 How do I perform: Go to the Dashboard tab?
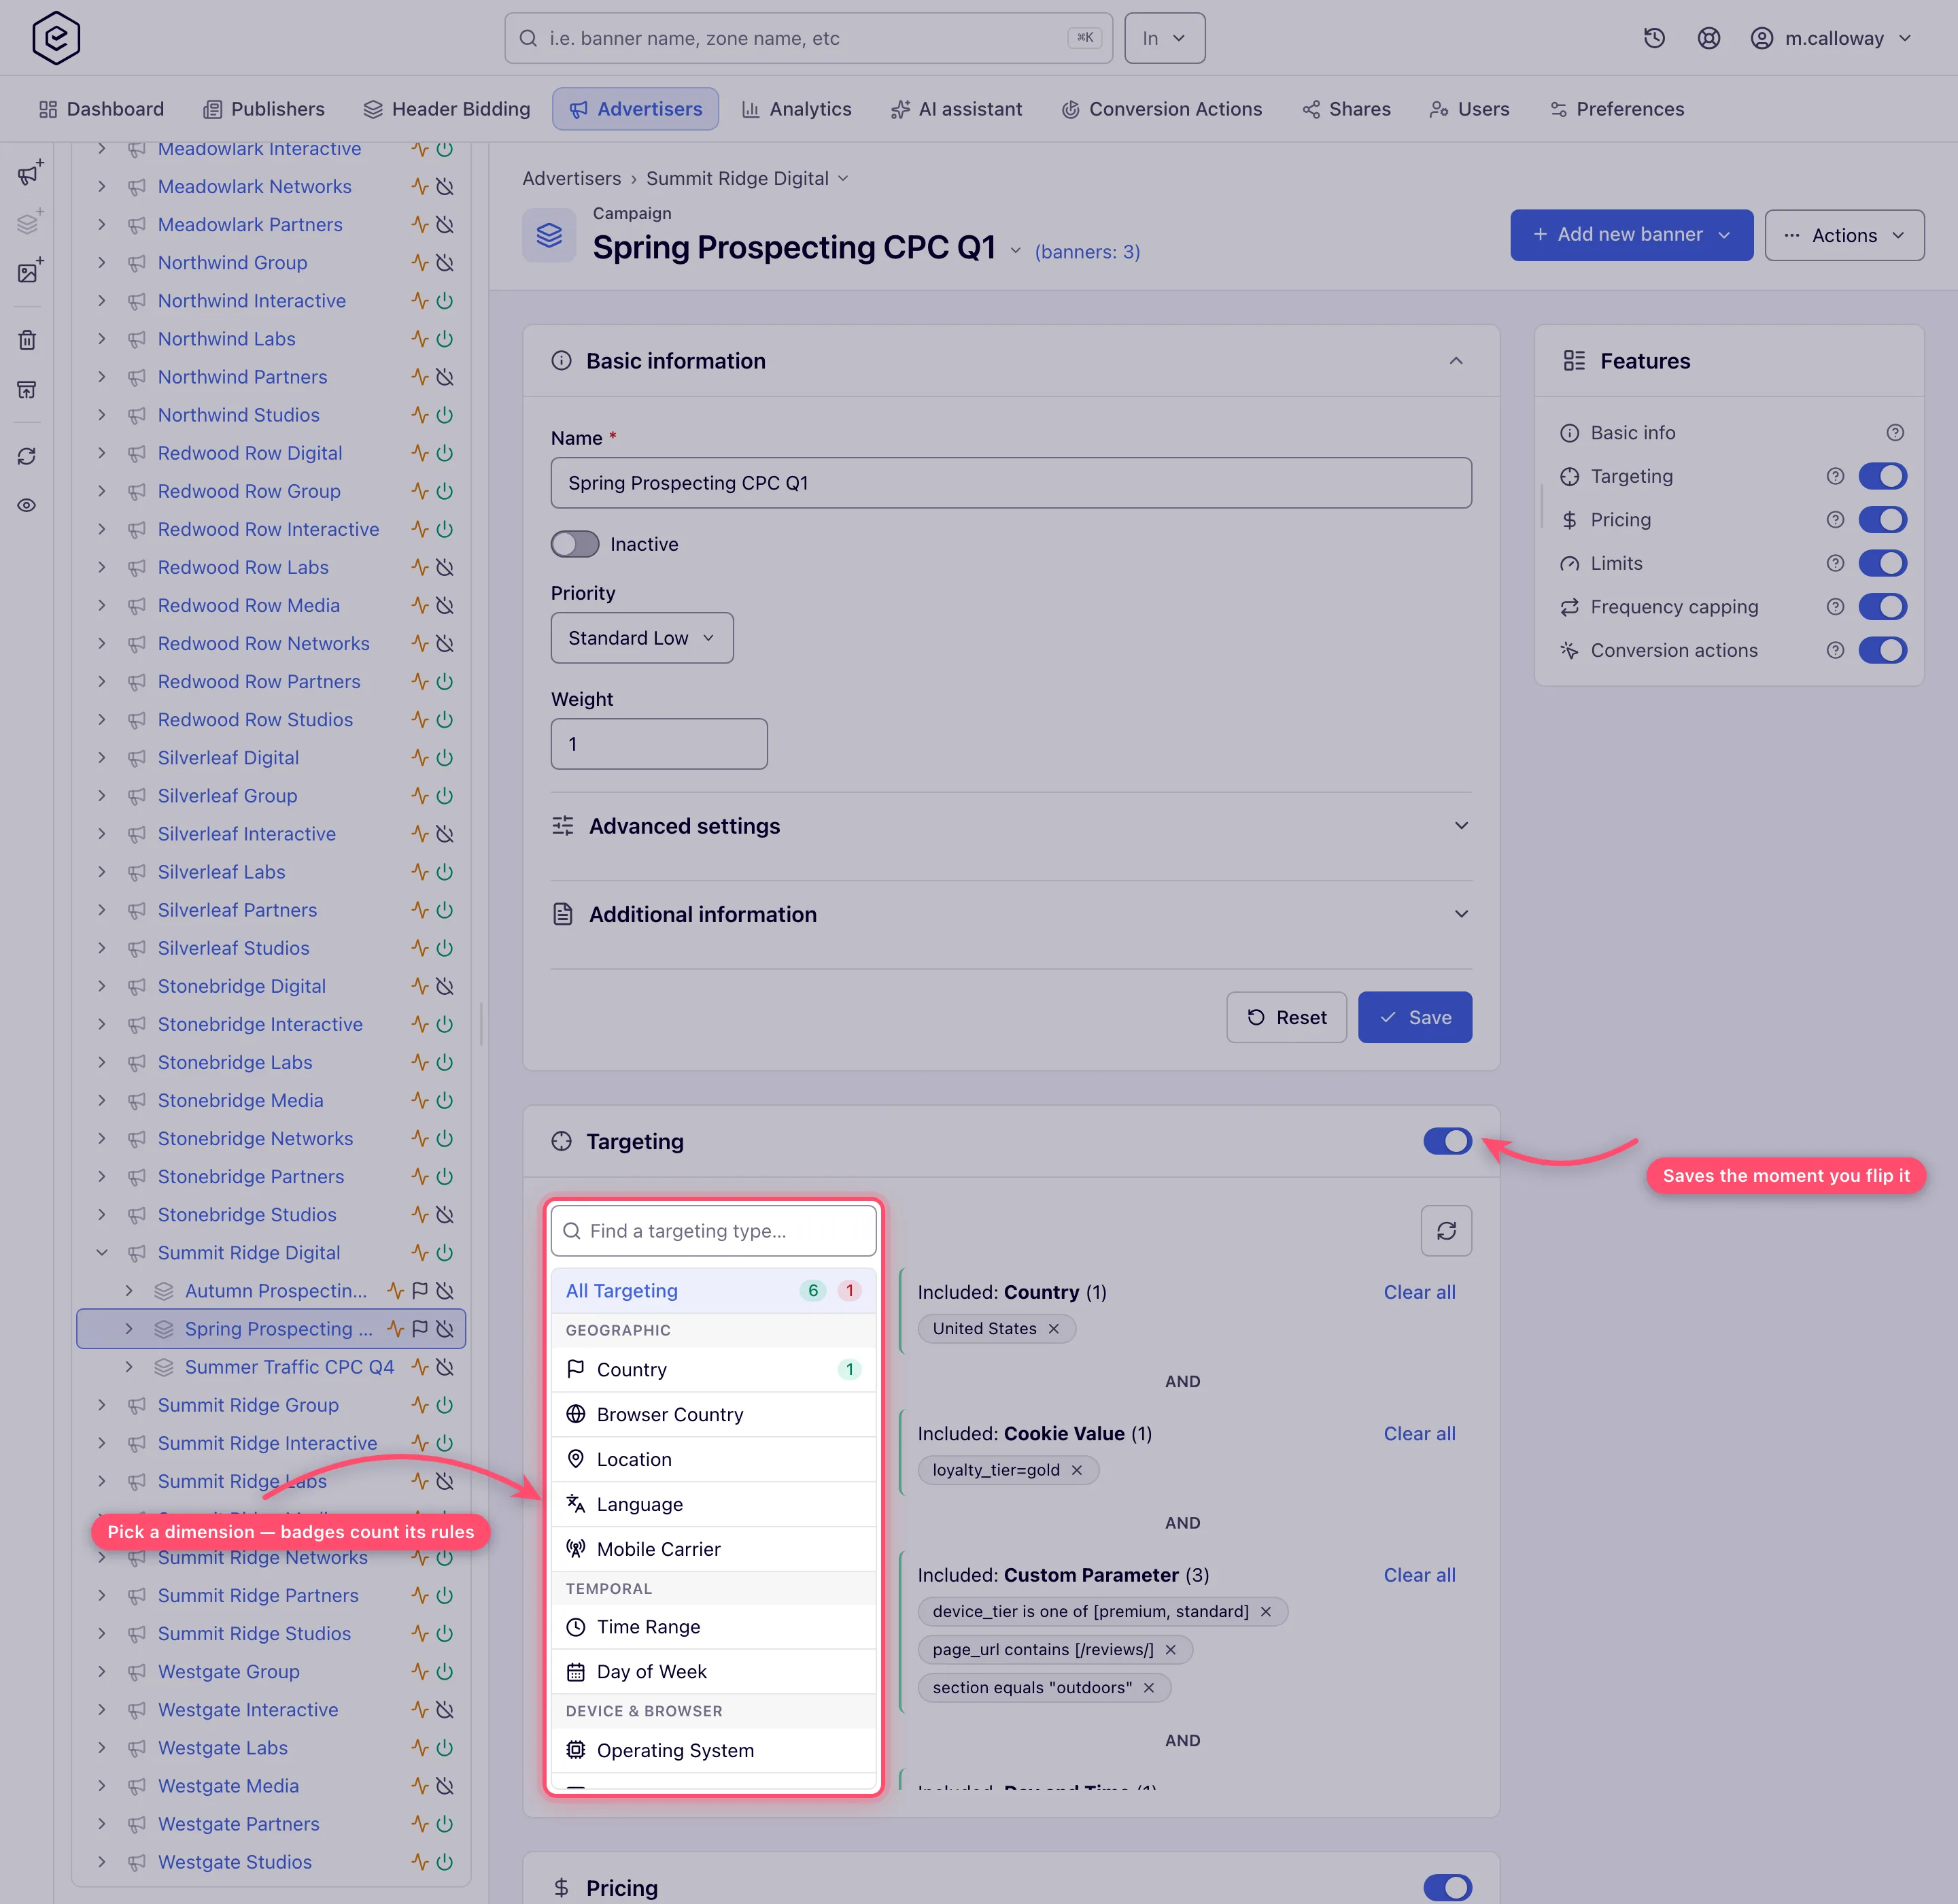(101, 109)
